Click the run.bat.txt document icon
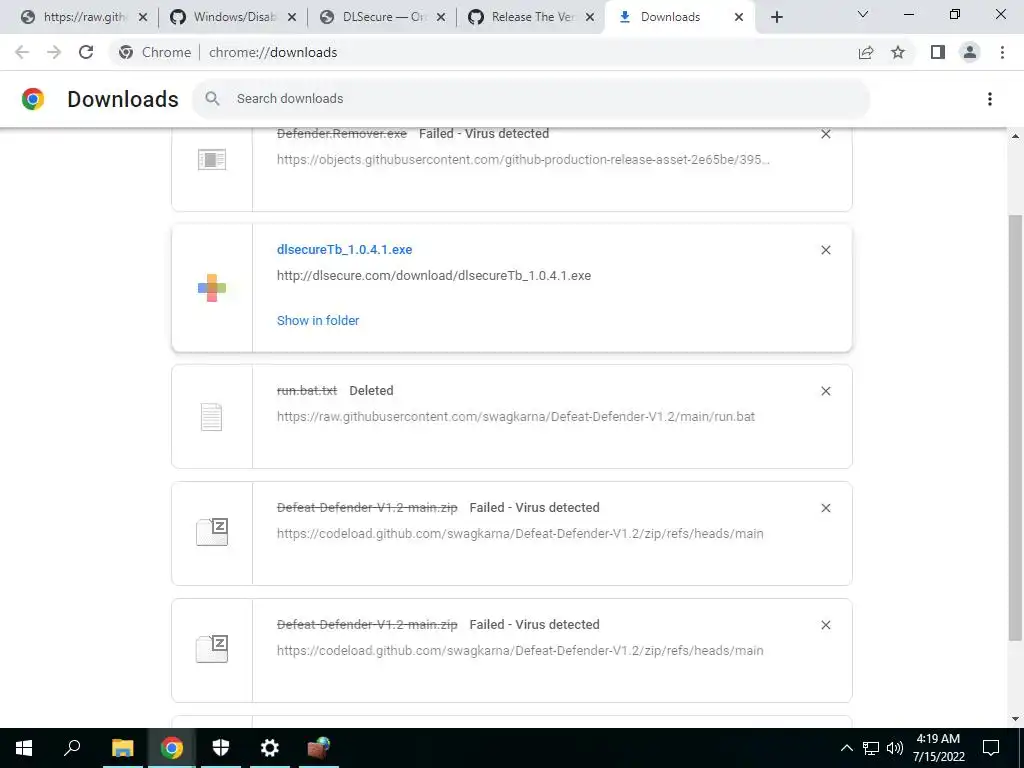This screenshot has width=1024, height=768. click(x=212, y=417)
